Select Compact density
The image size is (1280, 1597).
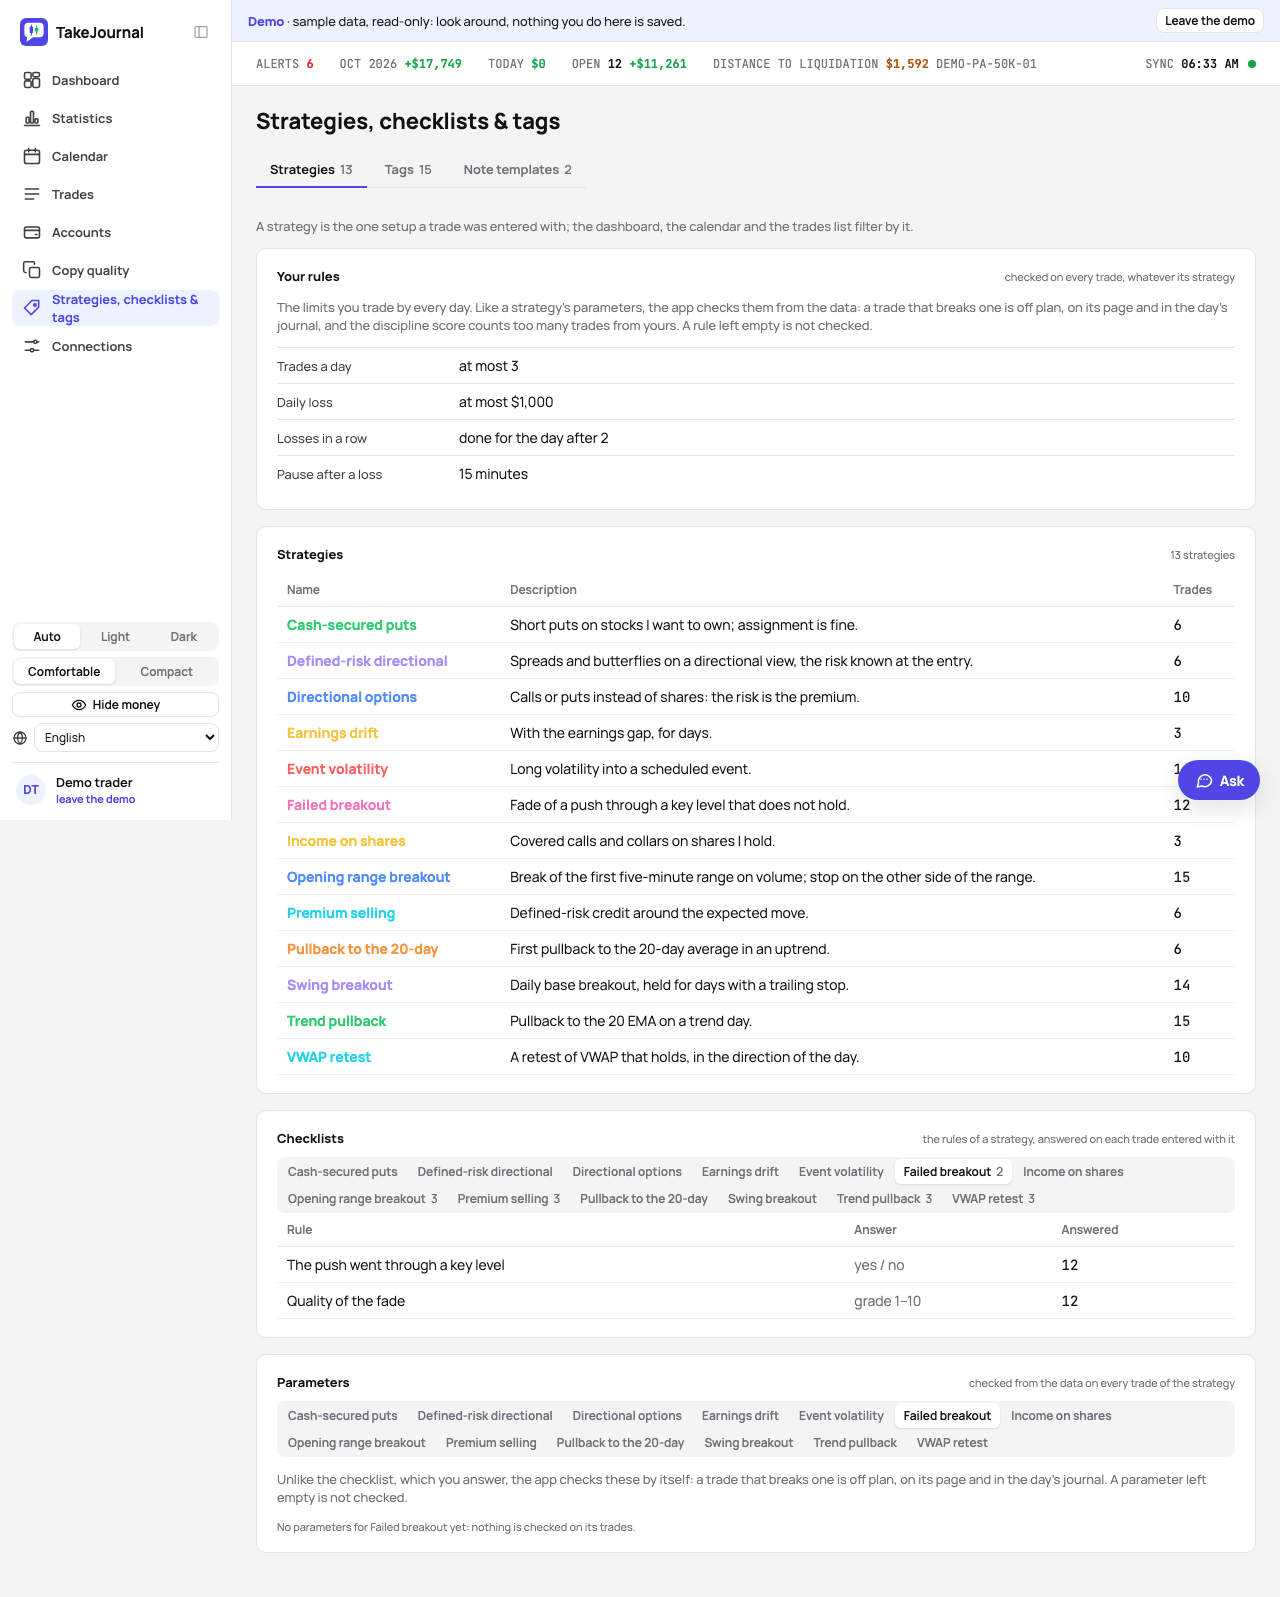(x=166, y=672)
